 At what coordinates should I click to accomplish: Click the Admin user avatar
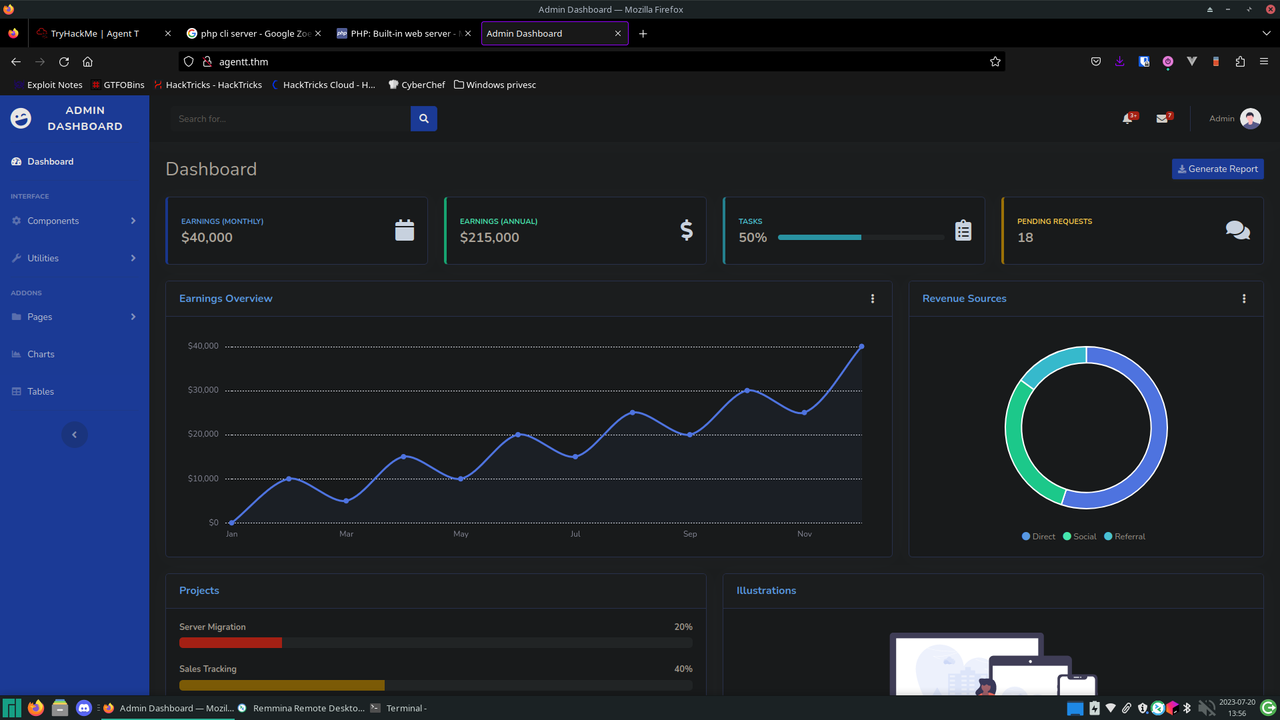click(x=1250, y=119)
